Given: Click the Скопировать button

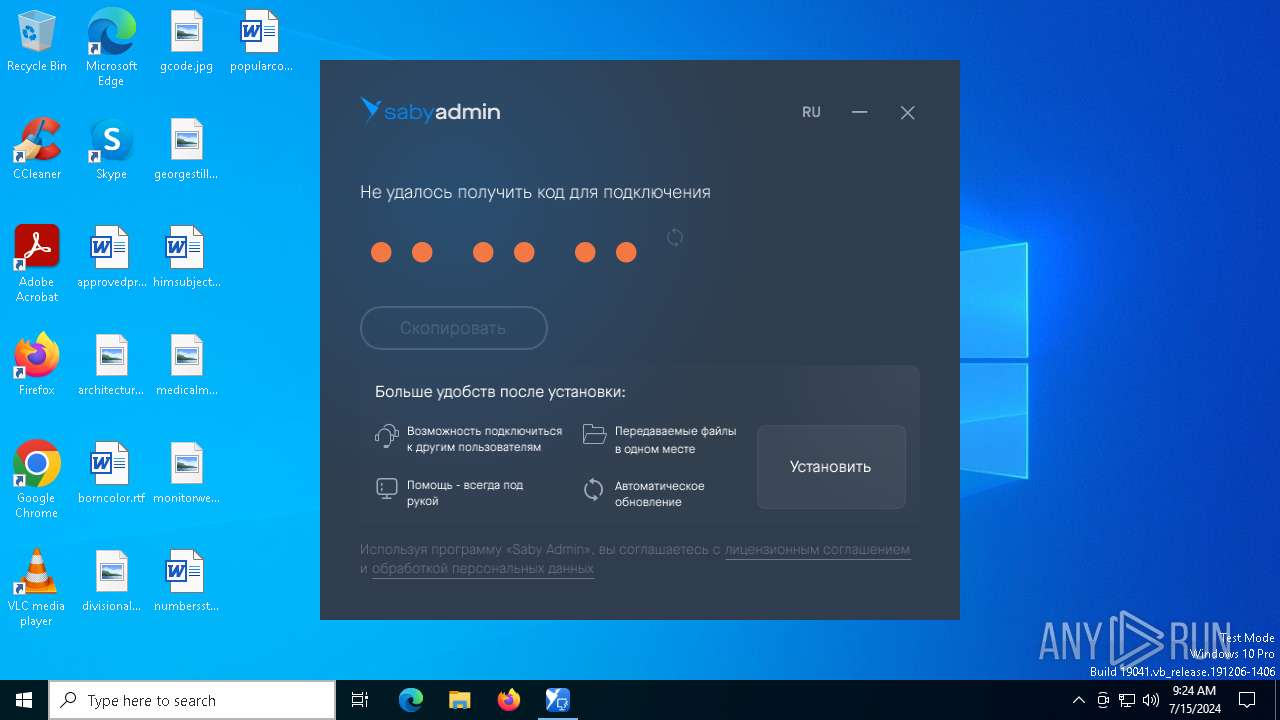Looking at the screenshot, I should point(453,328).
